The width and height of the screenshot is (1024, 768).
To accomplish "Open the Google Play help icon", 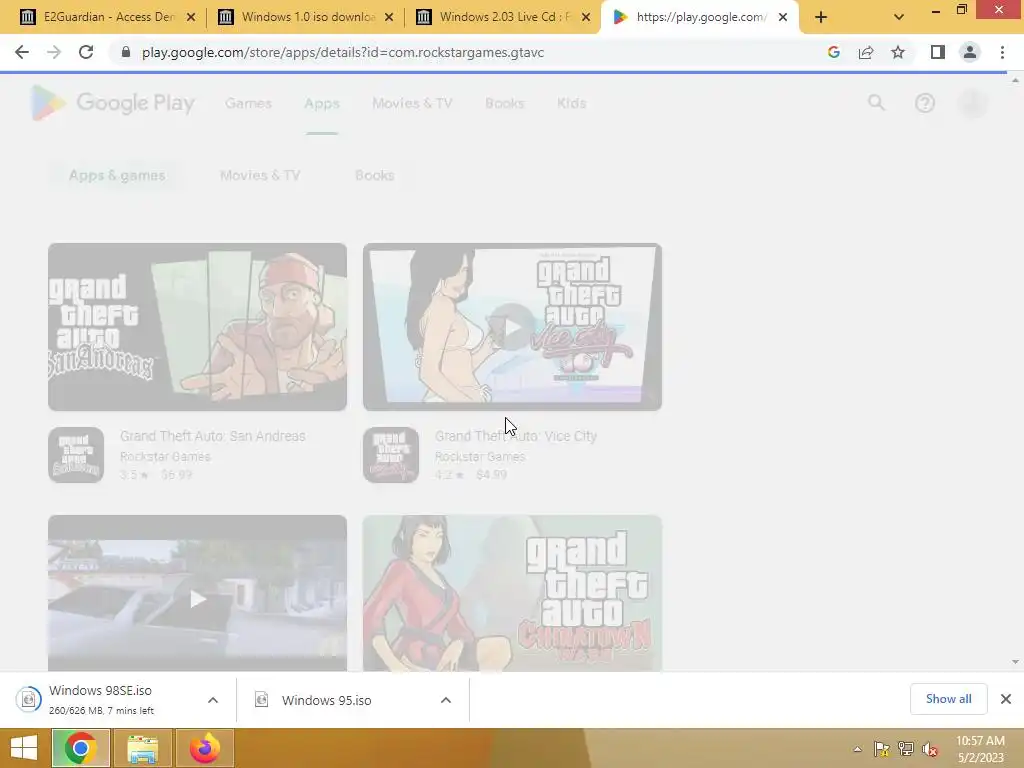I will click(x=925, y=103).
